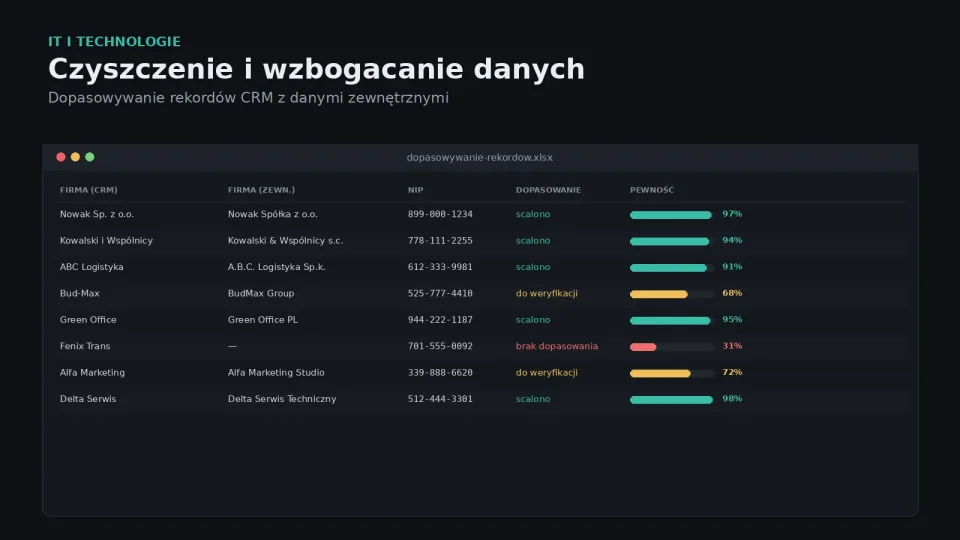Click NIP 525-777-4410
The width and height of the screenshot is (960, 540).
(440, 293)
